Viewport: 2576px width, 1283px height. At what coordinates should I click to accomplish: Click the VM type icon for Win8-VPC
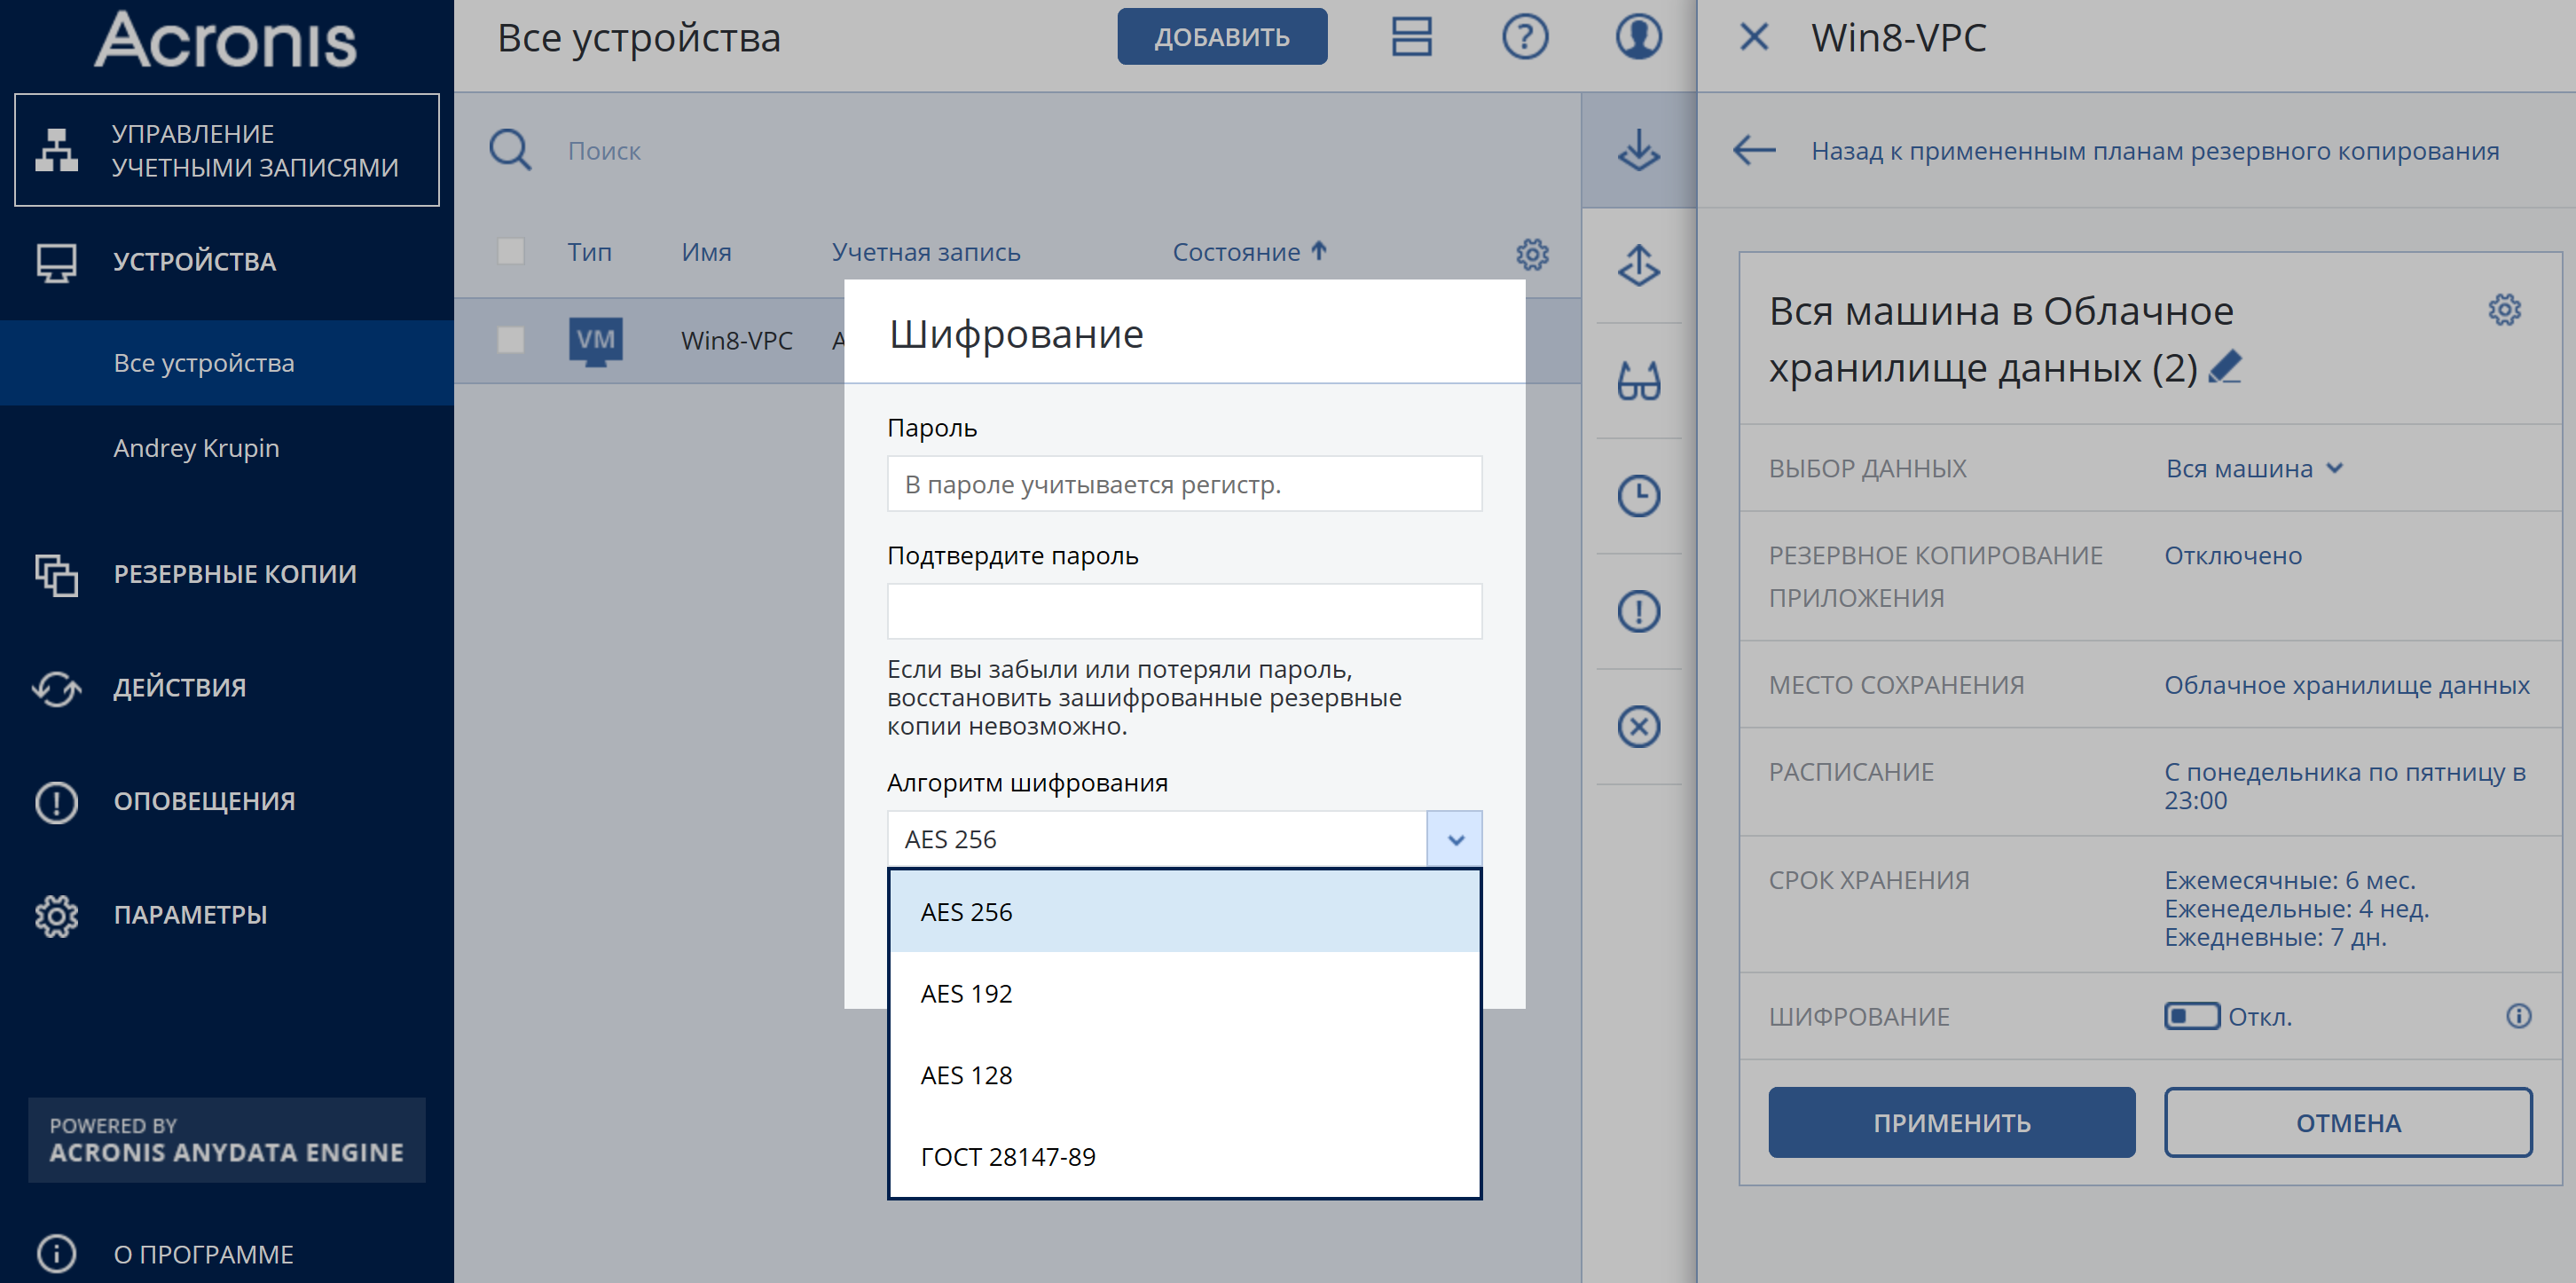coord(595,341)
